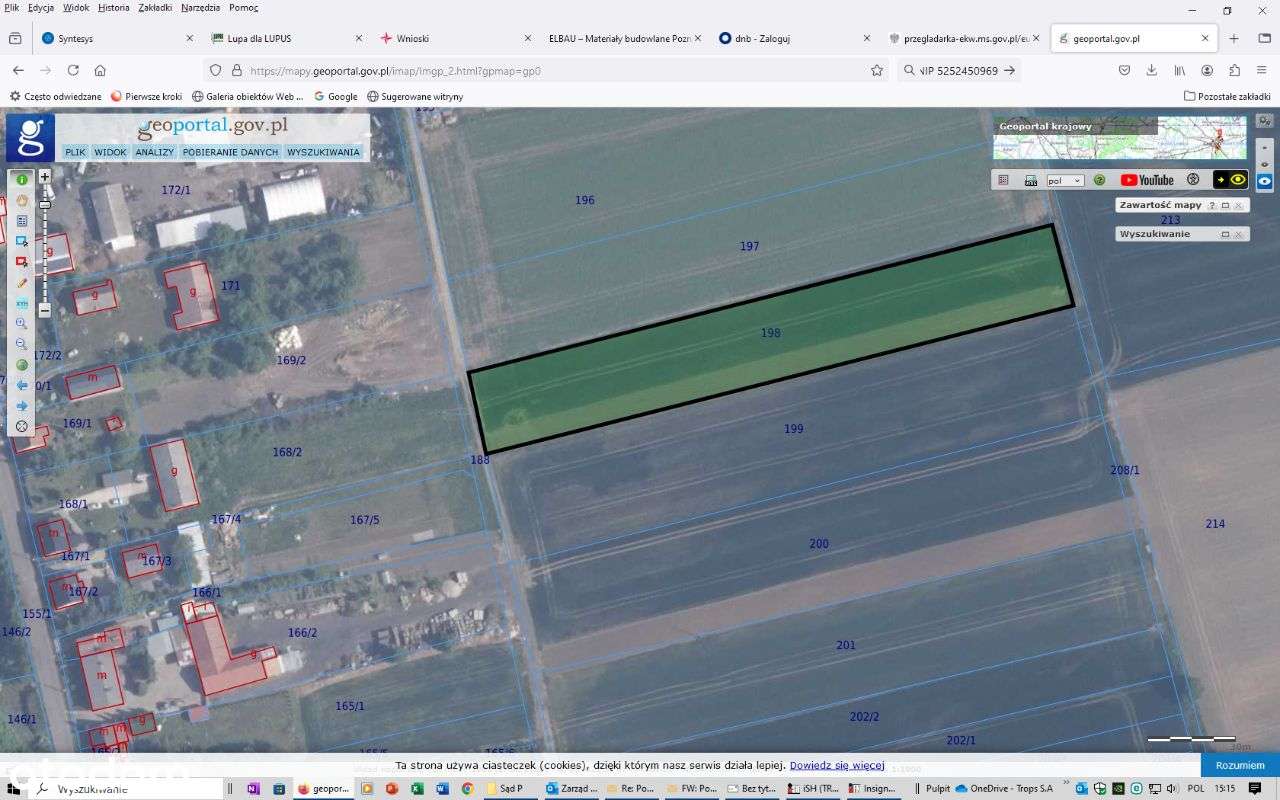The image size is (1280, 800).
Task: Select the zoom-in magnifier tool
Action: click(22, 323)
